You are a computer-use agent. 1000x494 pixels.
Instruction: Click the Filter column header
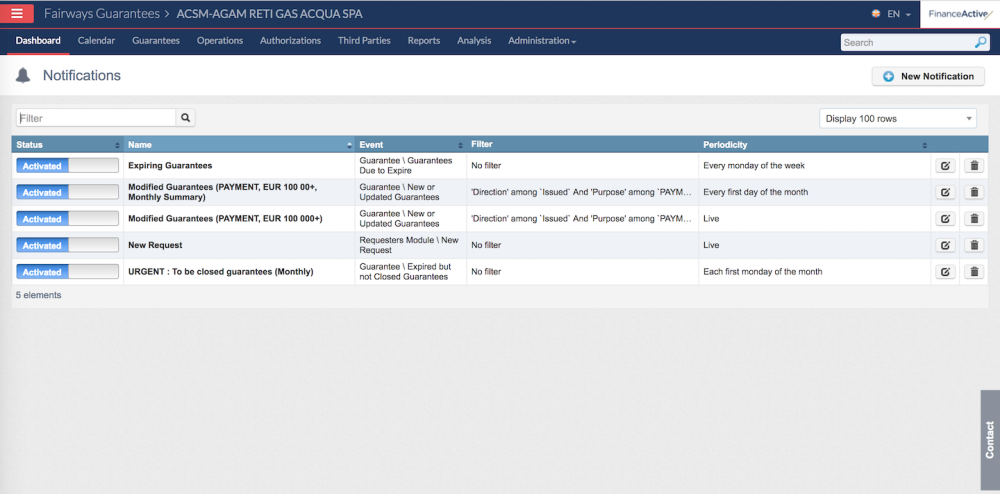pos(582,145)
